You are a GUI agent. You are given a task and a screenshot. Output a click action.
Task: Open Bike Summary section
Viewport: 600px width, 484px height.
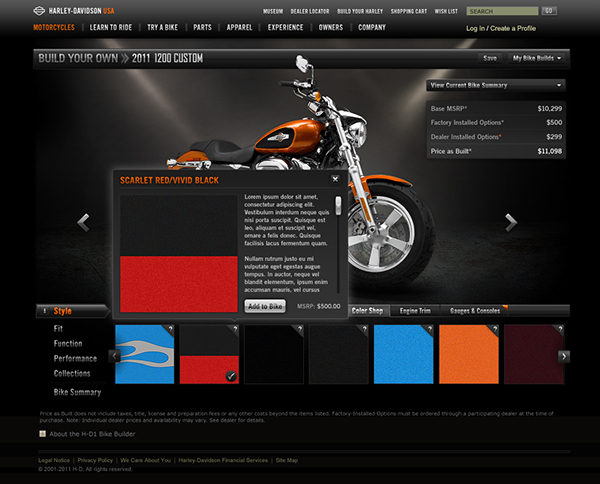click(77, 392)
